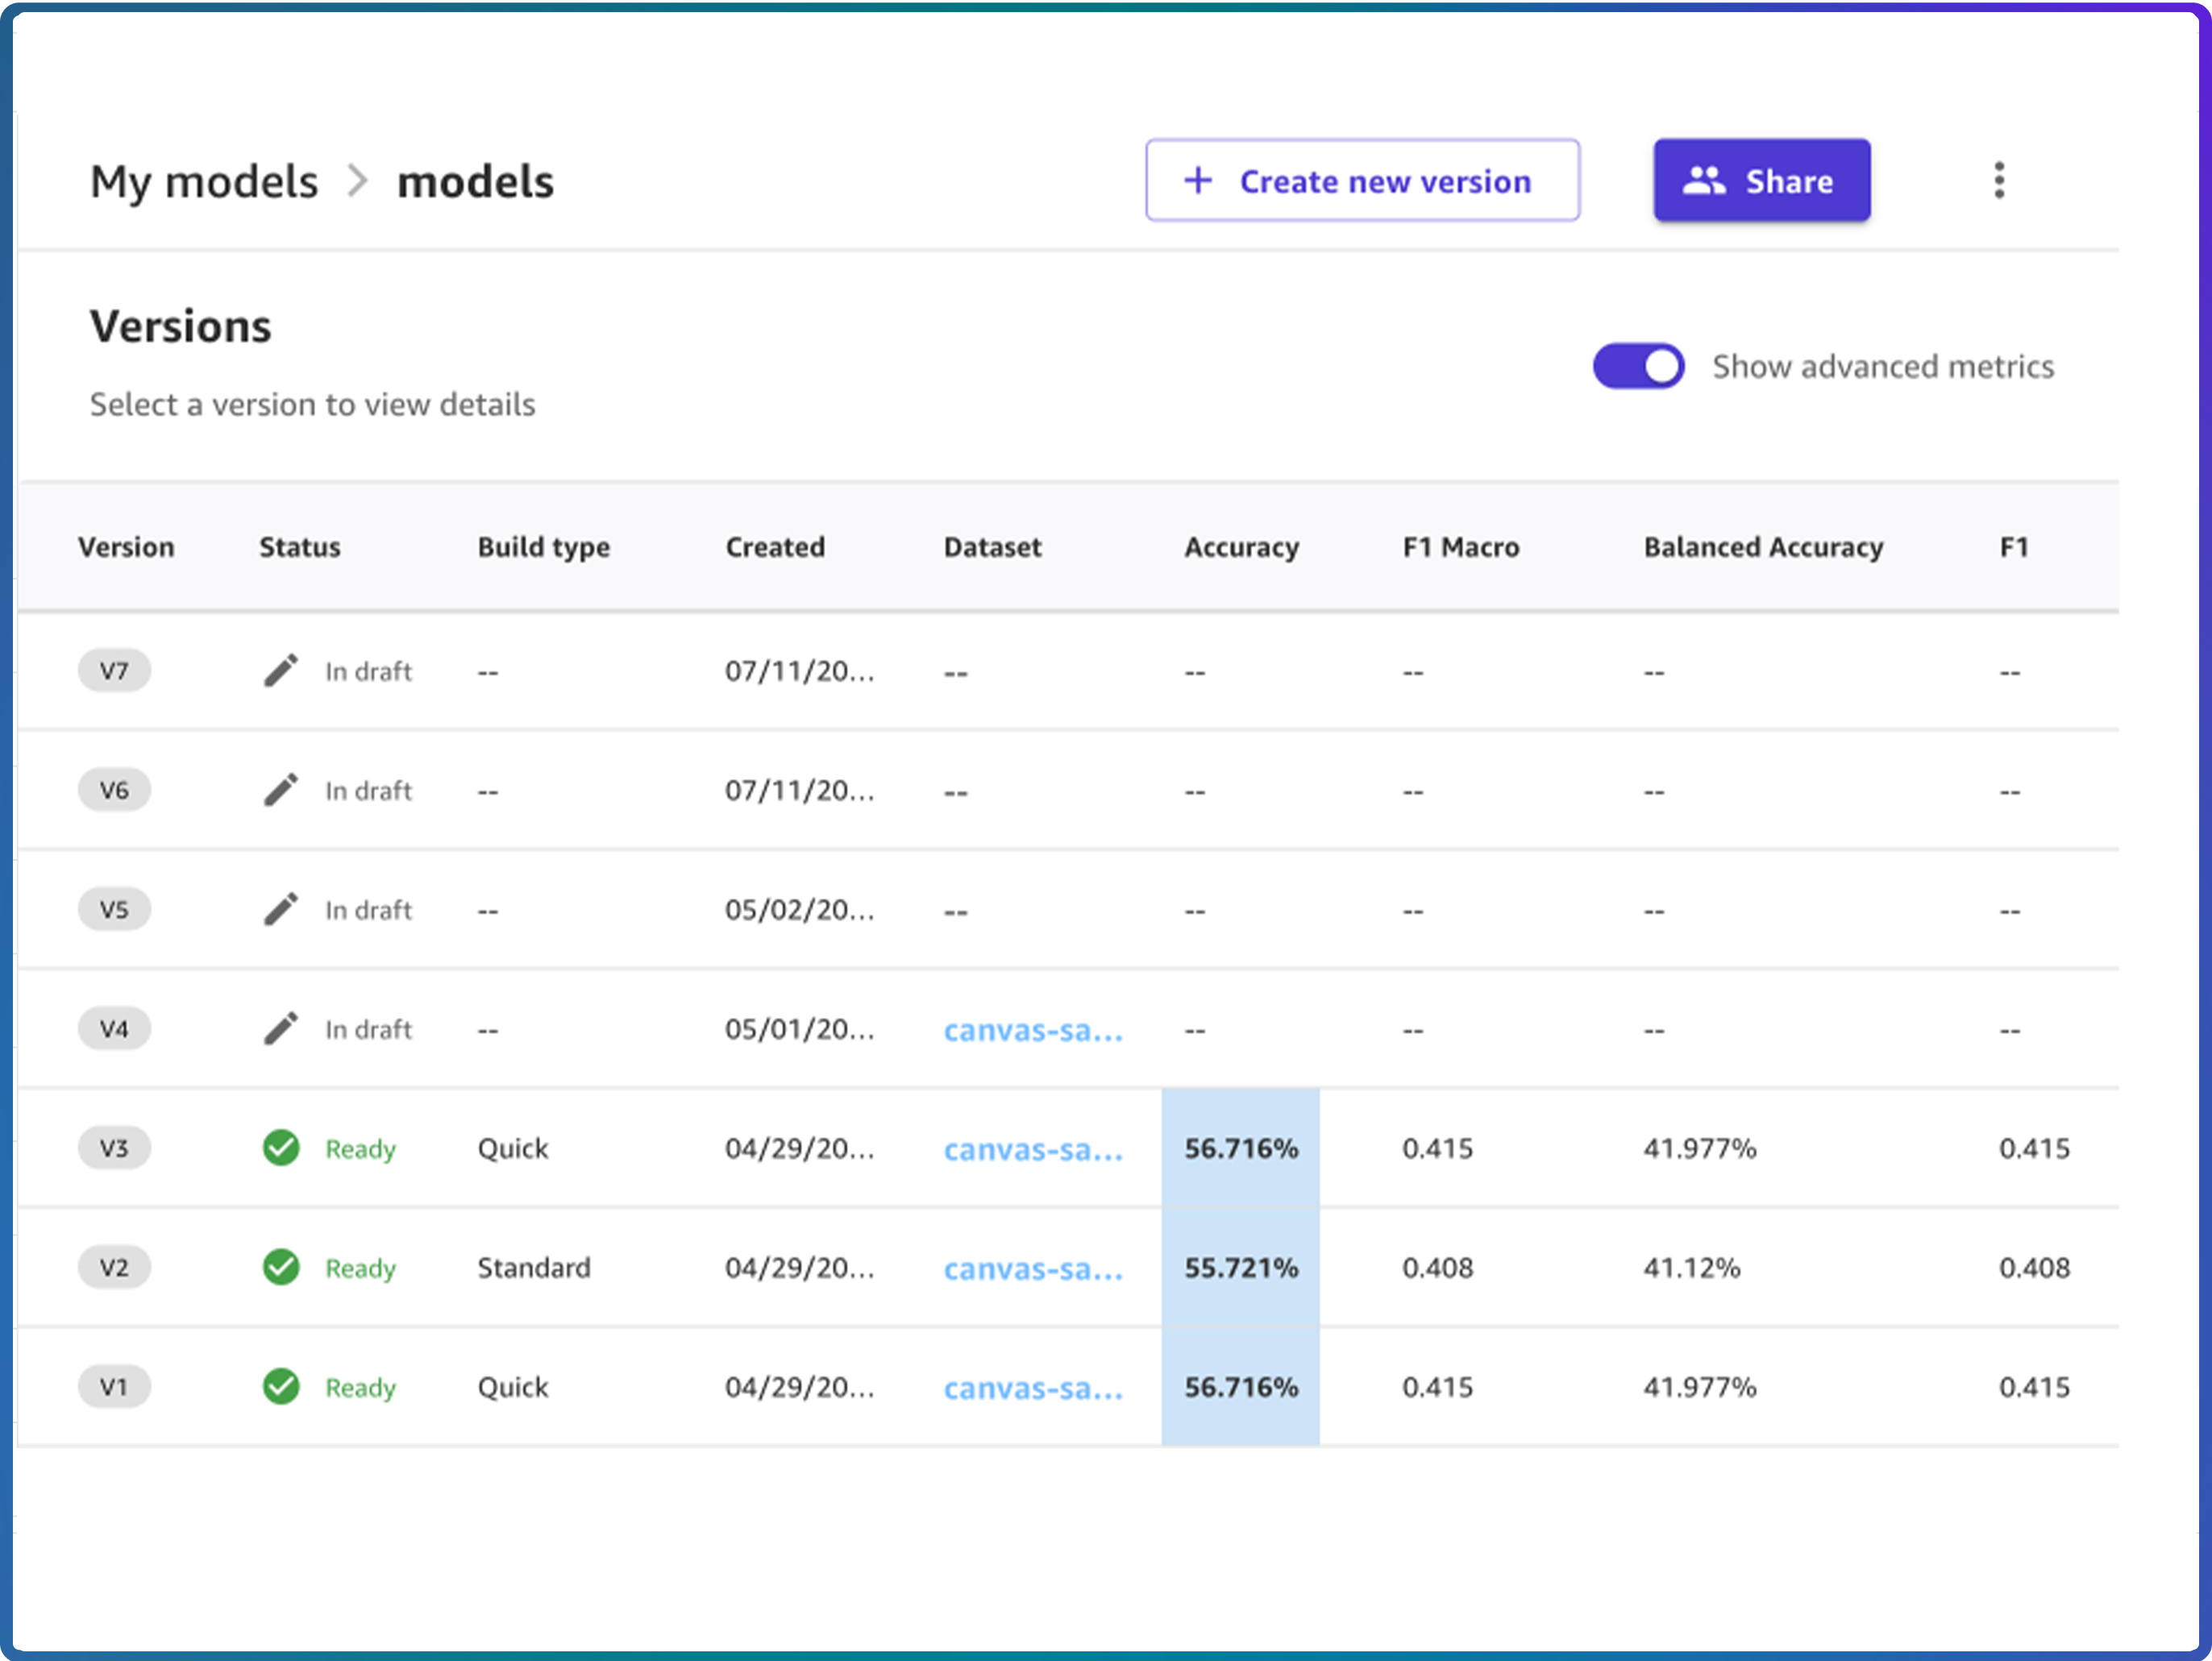Image resolution: width=2212 pixels, height=1661 pixels.
Task: Click the Share button
Action: [x=1761, y=181]
